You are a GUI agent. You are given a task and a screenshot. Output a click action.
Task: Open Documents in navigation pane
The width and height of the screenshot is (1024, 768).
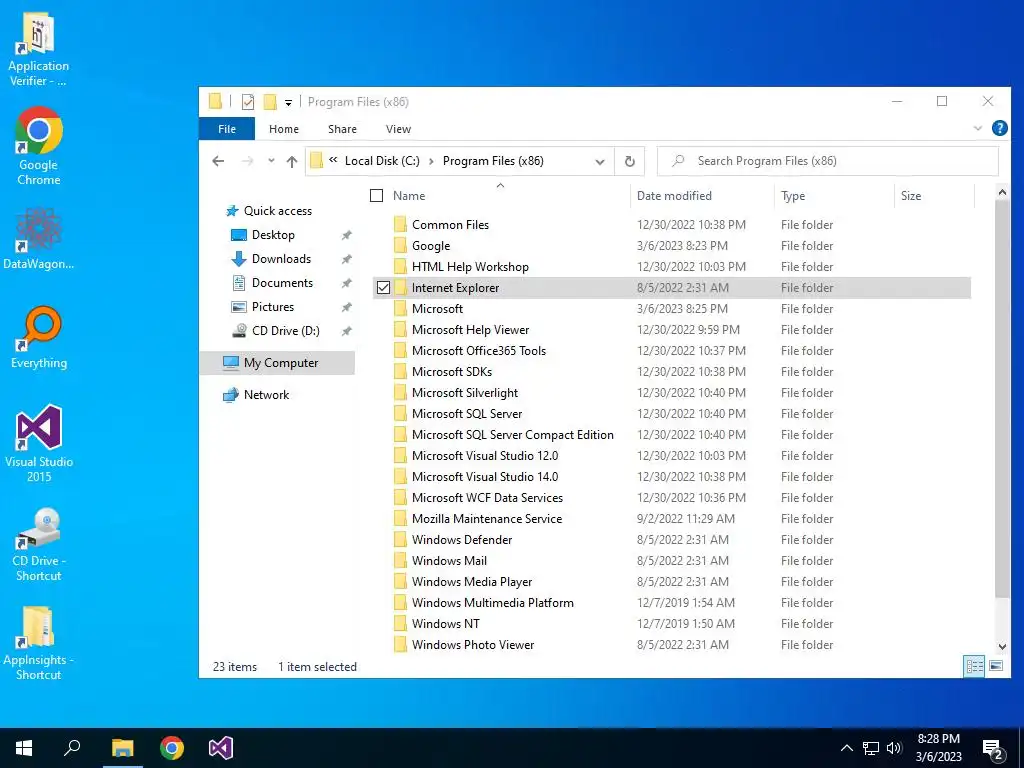(272, 283)
